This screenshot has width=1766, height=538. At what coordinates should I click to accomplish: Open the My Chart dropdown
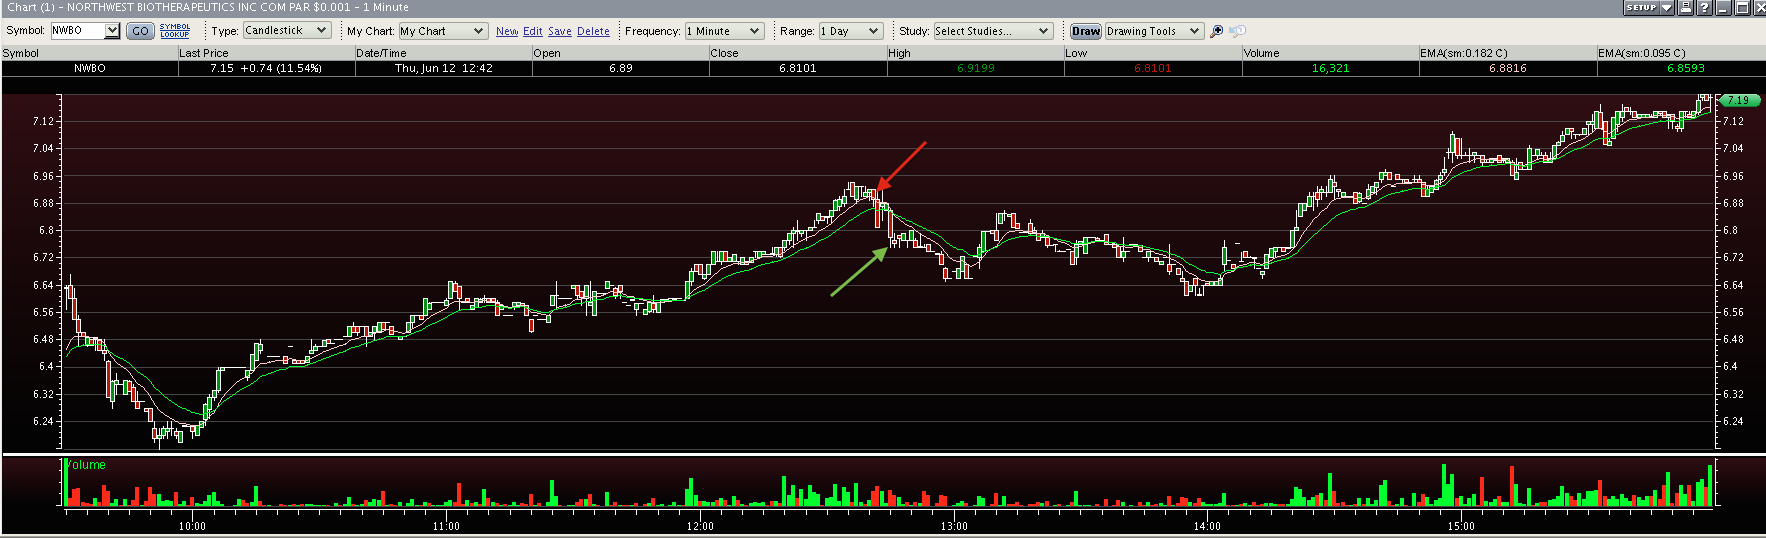pos(443,31)
